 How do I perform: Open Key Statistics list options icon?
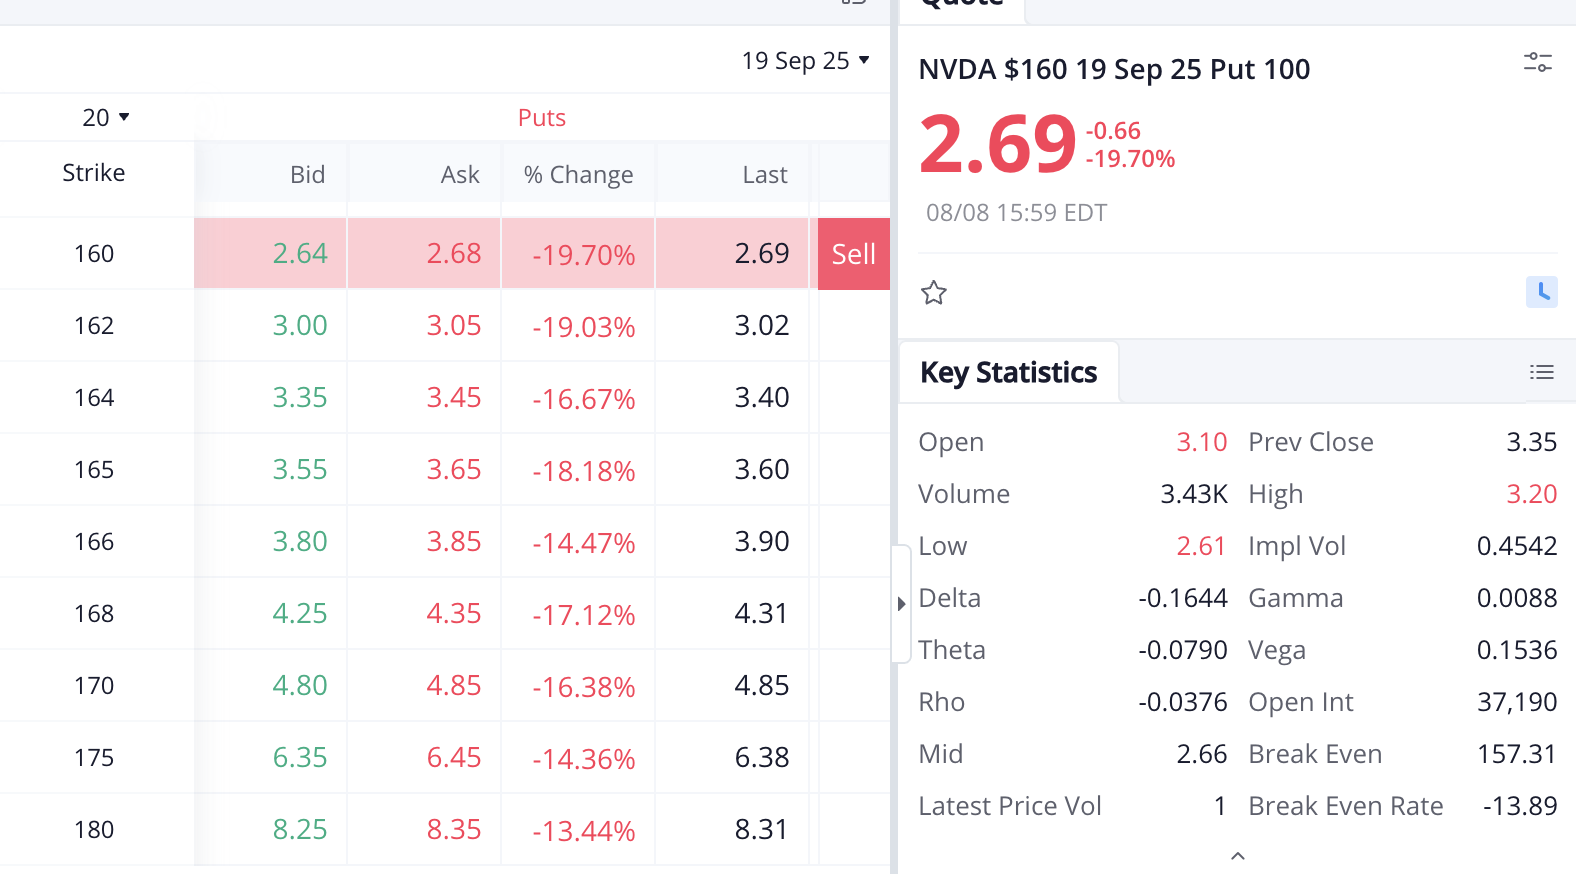coord(1542,372)
